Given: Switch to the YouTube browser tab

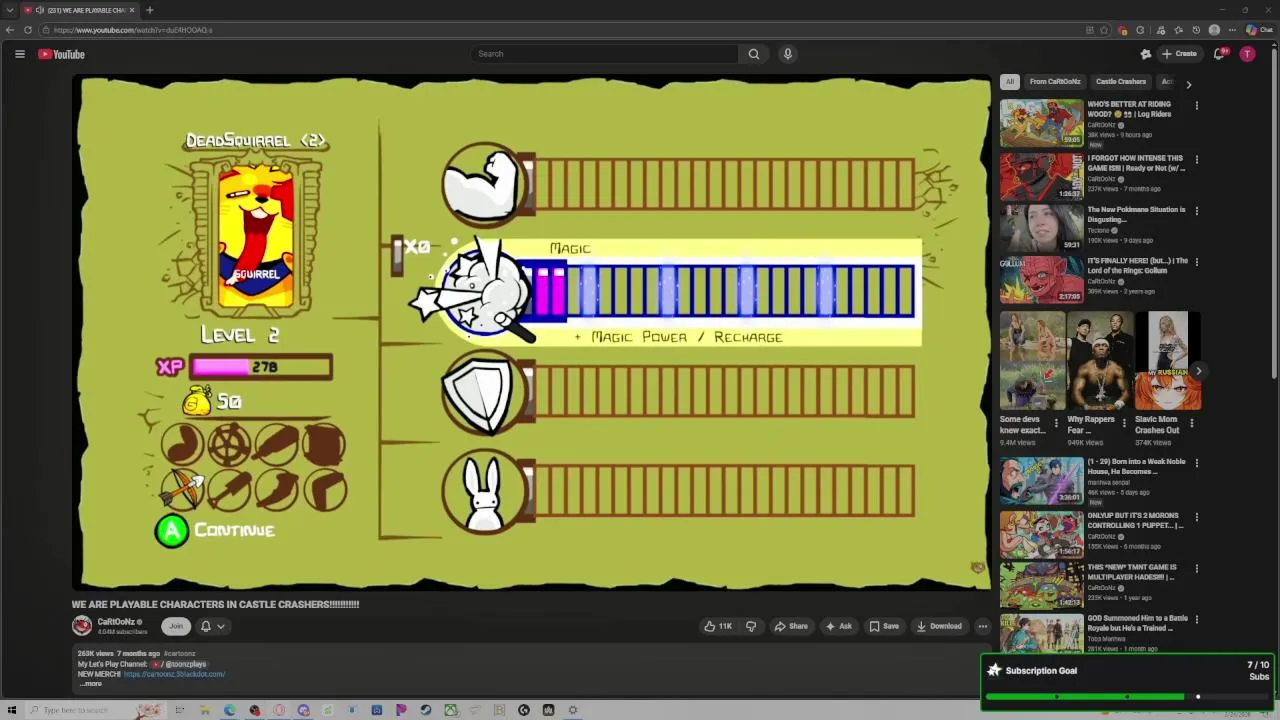Looking at the screenshot, I should click(x=80, y=10).
